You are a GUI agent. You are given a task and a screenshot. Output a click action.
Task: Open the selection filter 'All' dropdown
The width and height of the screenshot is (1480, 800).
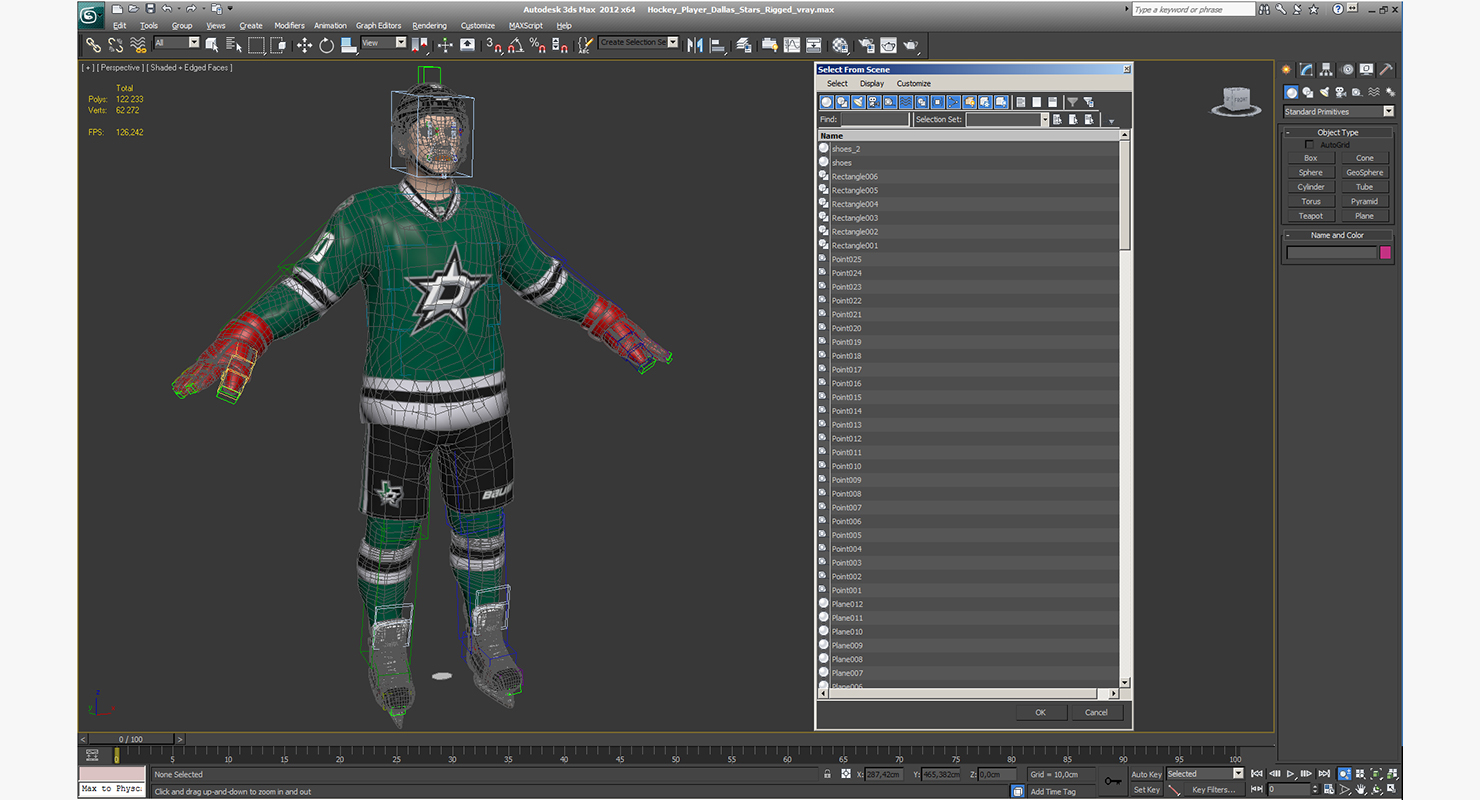pos(194,43)
